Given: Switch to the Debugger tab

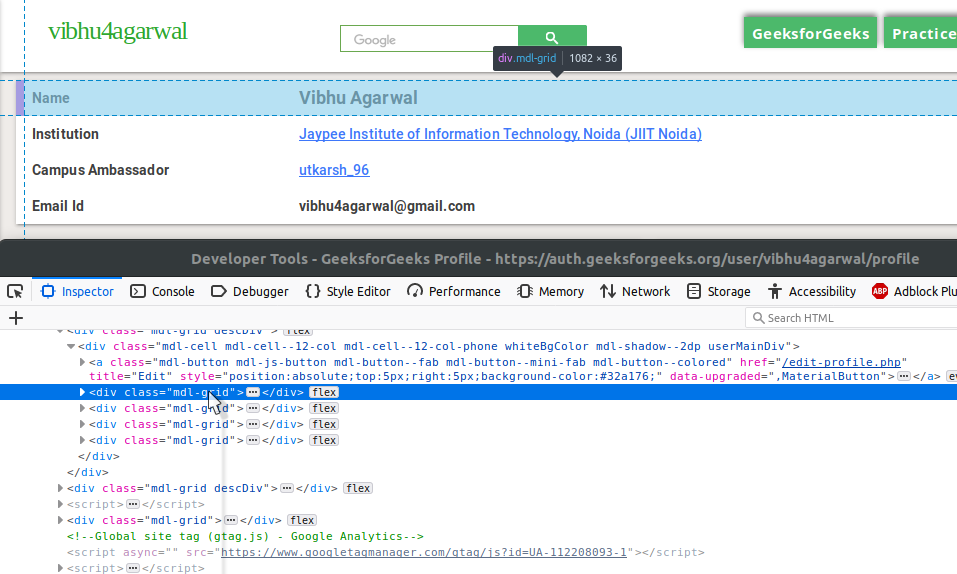Looking at the screenshot, I should 250,291.
